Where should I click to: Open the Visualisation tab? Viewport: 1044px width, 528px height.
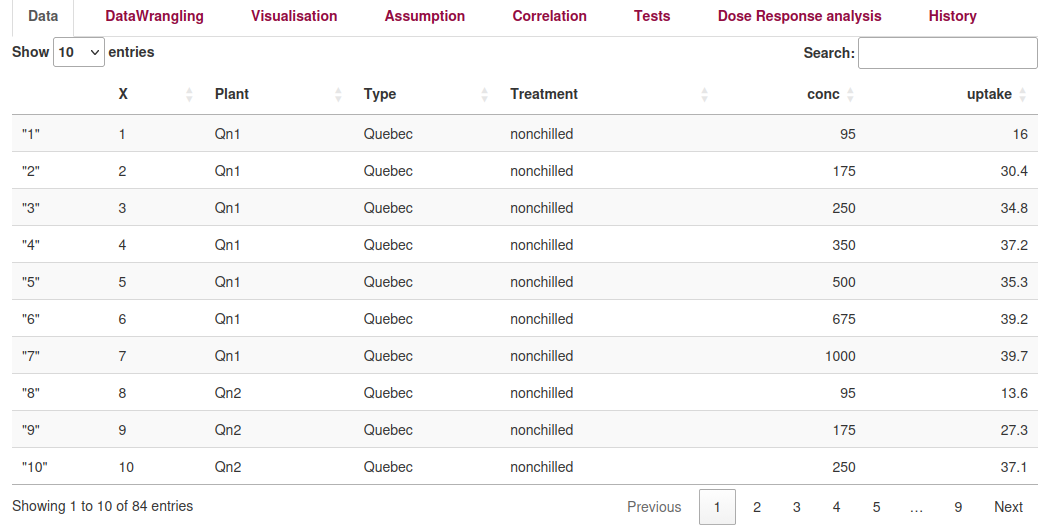point(294,16)
